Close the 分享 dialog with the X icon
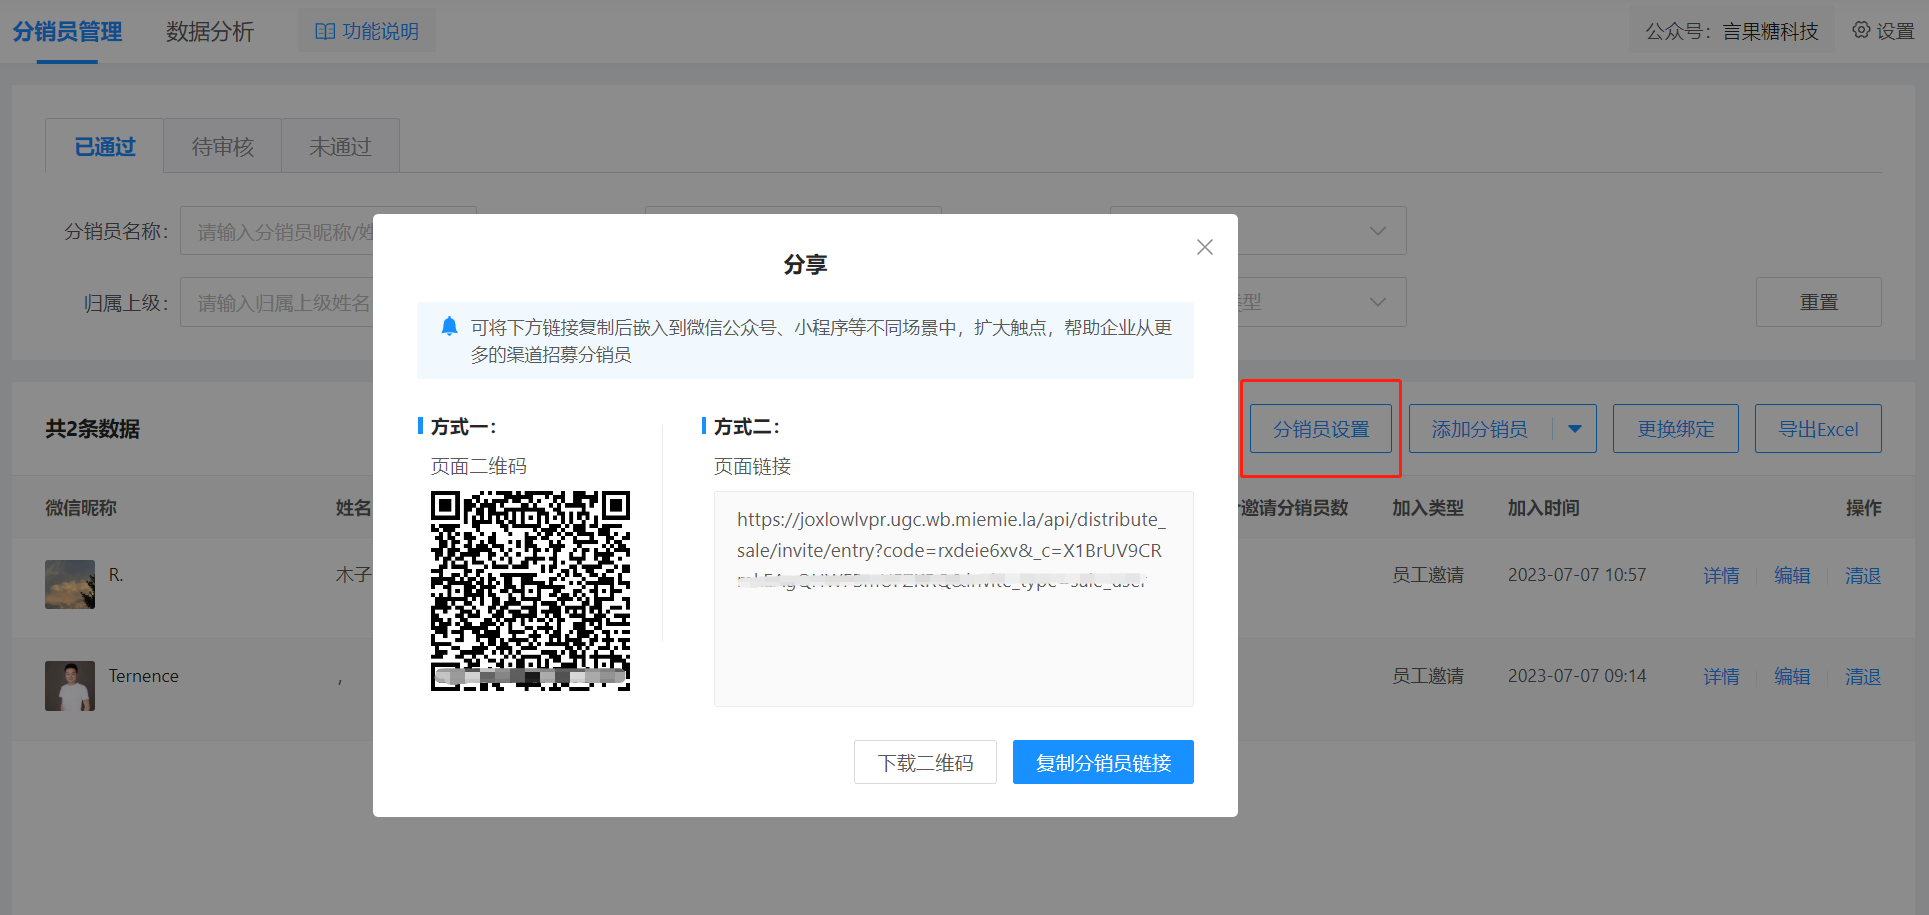Image resolution: width=1929 pixels, height=915 pixels. [1204, 247]
